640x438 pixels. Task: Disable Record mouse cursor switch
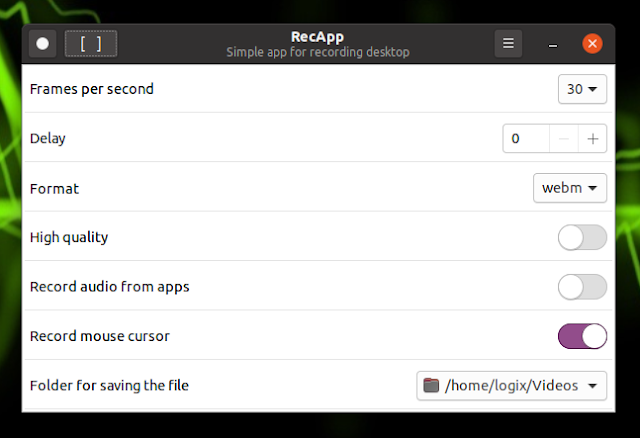pyautogui.click(x=582, y=336)
